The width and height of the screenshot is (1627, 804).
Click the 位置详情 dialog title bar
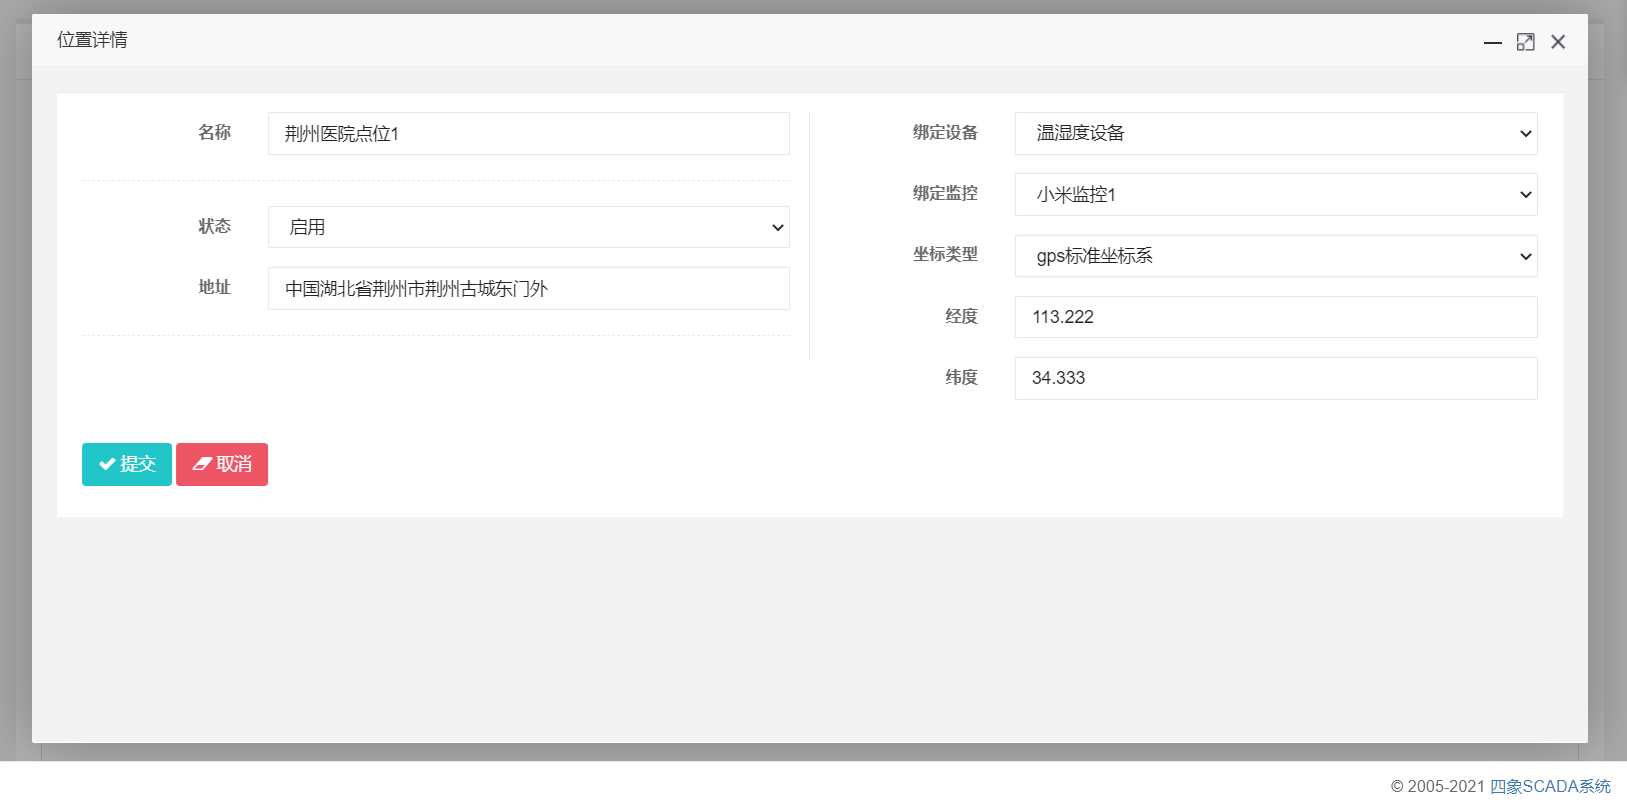[x=700, y=40]
